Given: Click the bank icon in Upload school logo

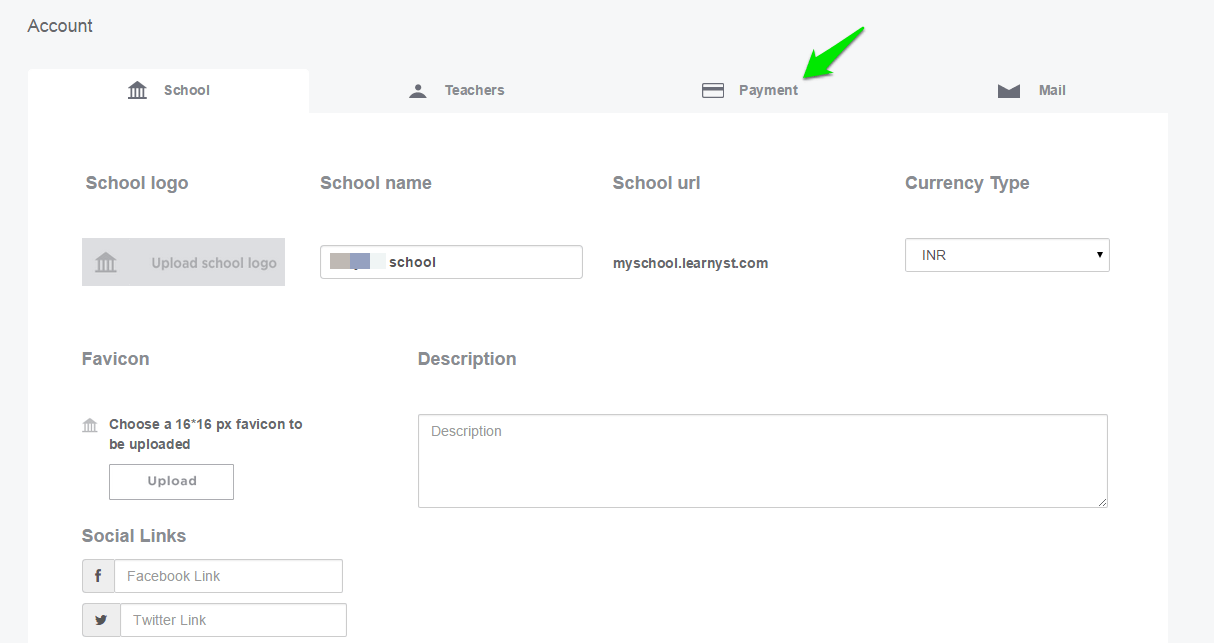Looking at the screenshot, I should pyautogui.click(x=106, y=263).
